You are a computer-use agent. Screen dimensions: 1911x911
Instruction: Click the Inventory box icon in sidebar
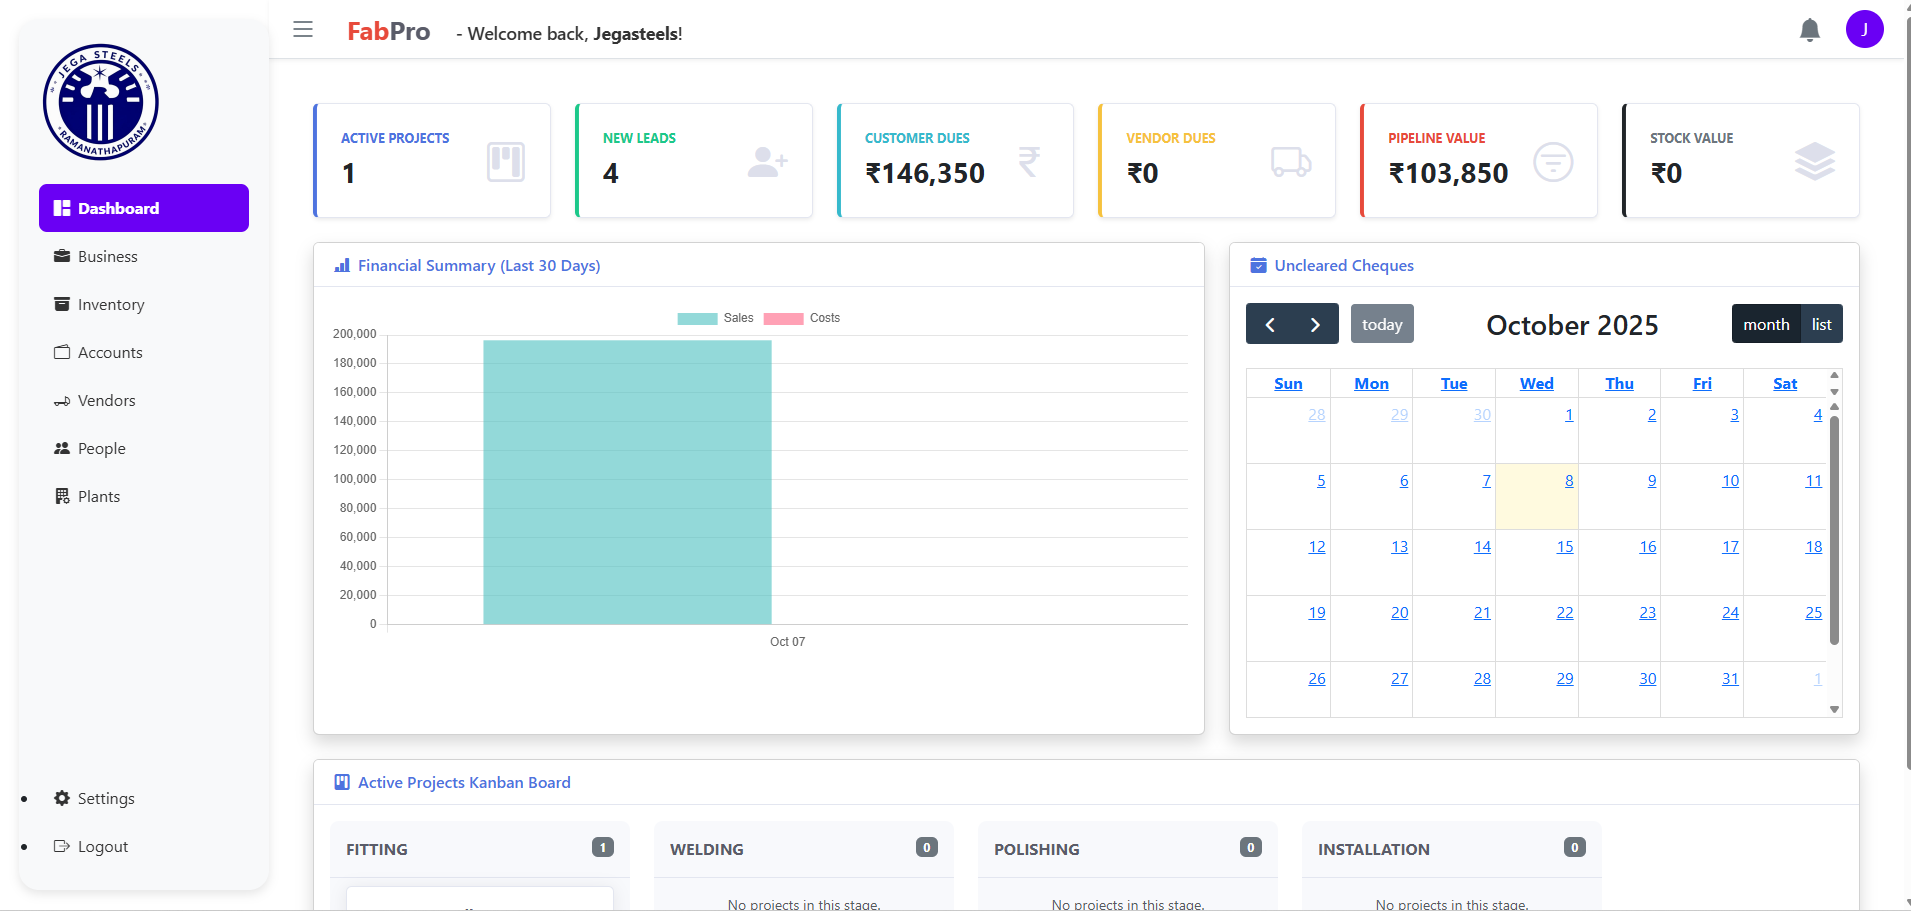(62, 304)
